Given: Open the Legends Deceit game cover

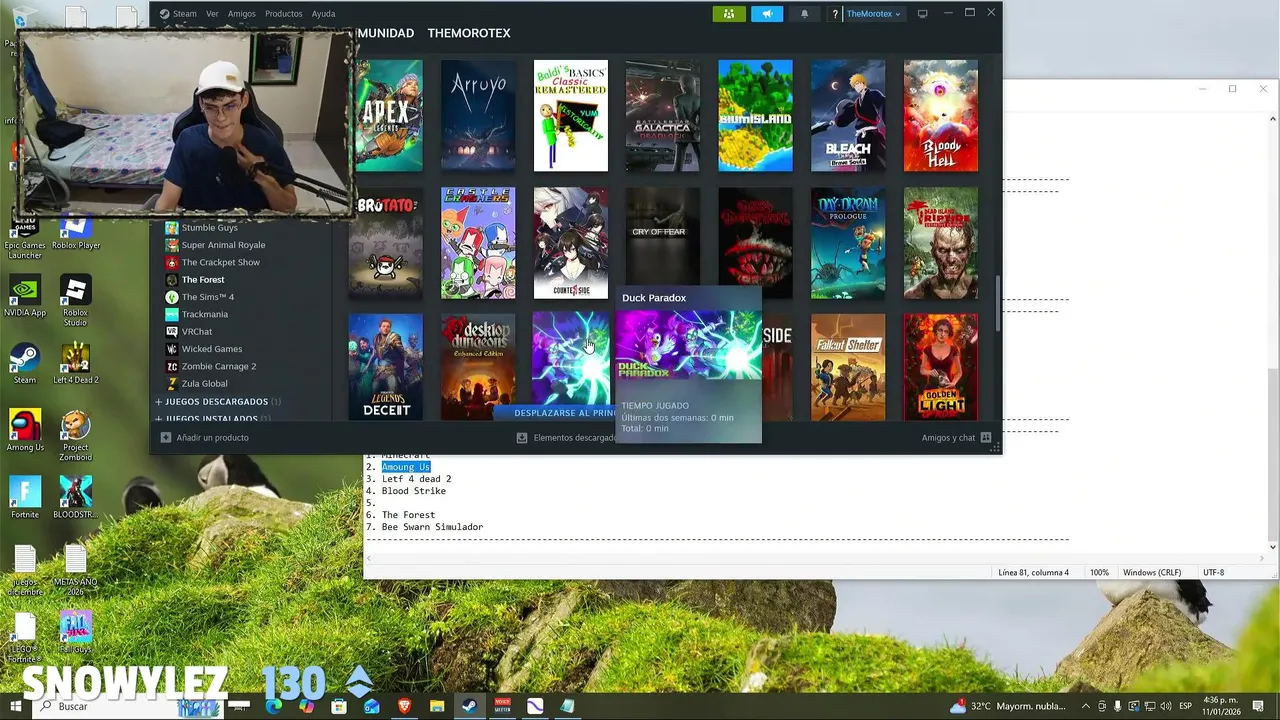Looking at the screenshot, I should pyautogui.click(x=386, y=367).
